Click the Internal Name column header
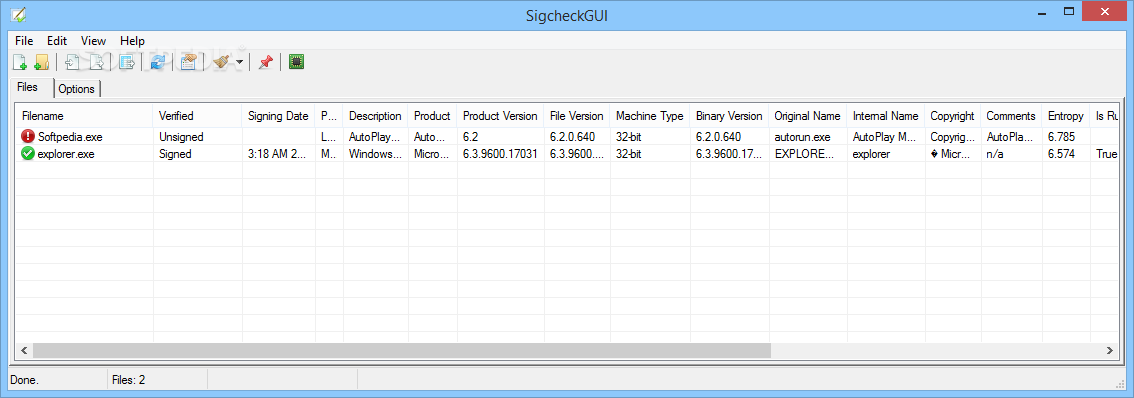1134x398 pixels. click(x=886, y=116)
